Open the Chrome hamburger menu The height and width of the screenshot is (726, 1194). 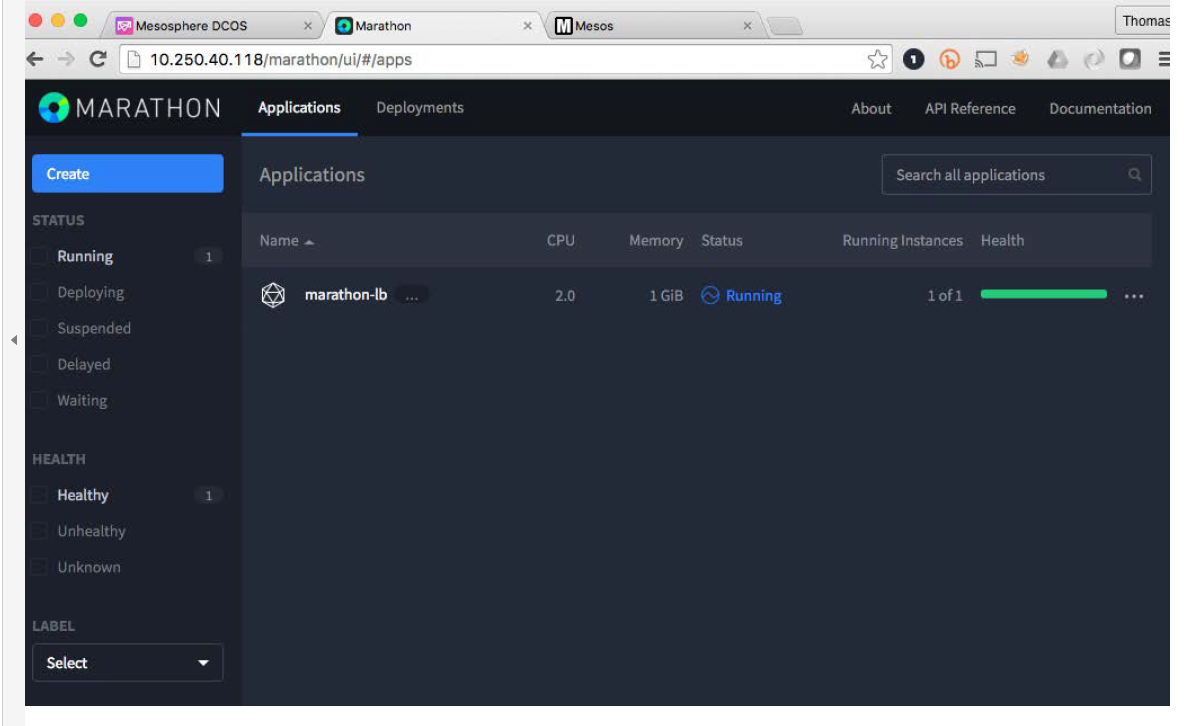(1164, 59)
